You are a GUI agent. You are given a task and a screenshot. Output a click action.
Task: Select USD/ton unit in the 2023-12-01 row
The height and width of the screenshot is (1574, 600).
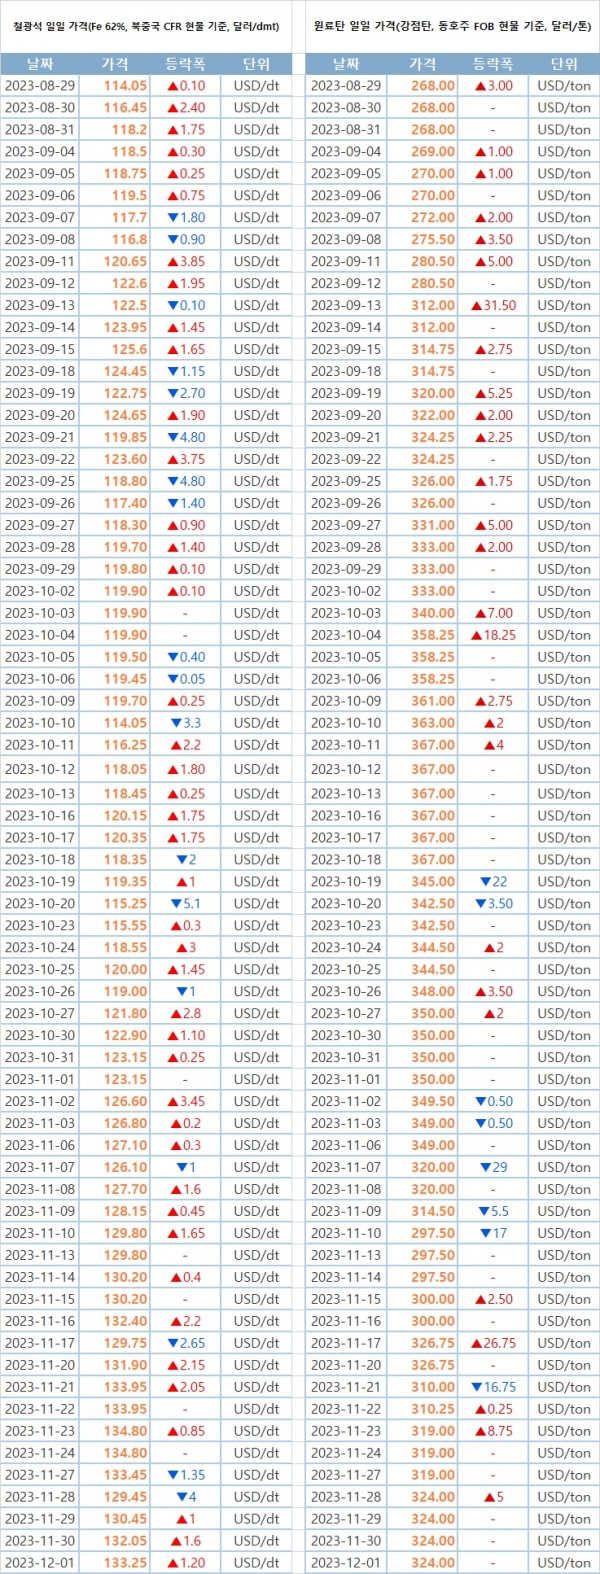pos(564,1563)
